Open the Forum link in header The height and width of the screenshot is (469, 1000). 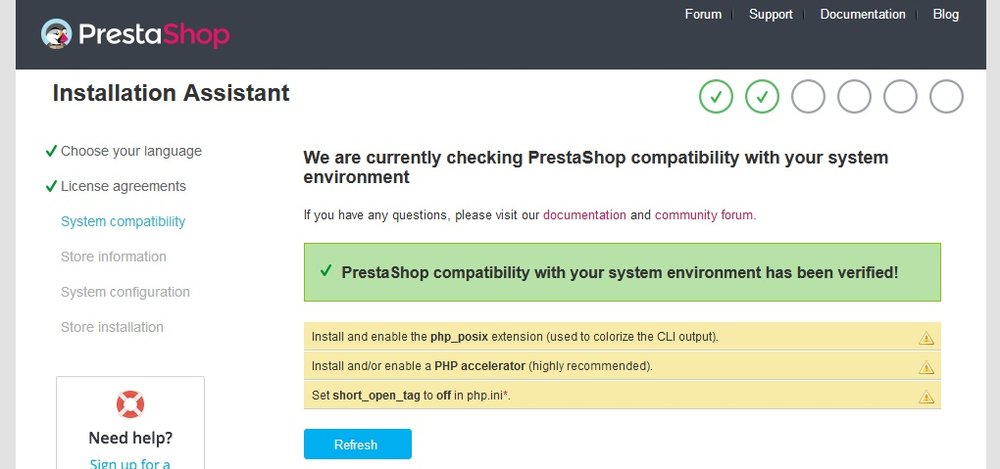click(703, 15)
